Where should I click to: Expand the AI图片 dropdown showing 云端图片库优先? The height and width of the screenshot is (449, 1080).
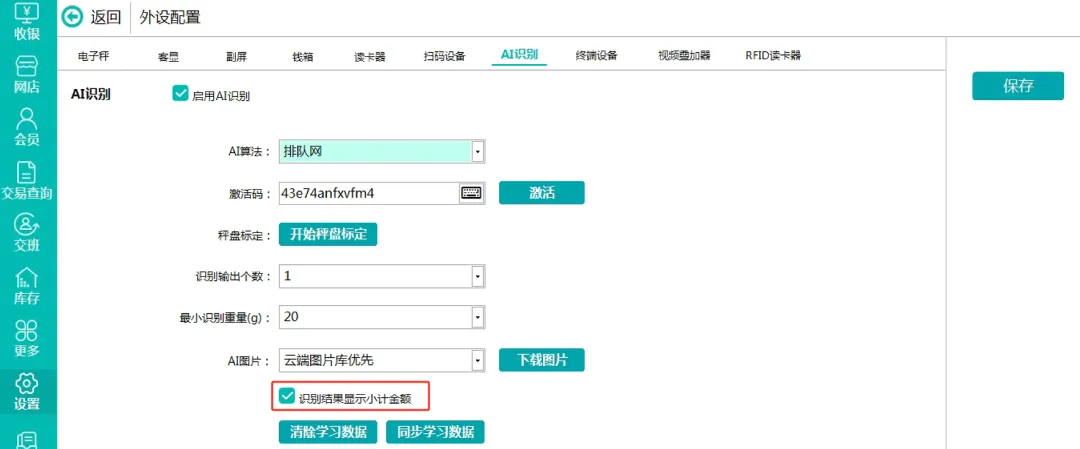(x=477, y=359)
